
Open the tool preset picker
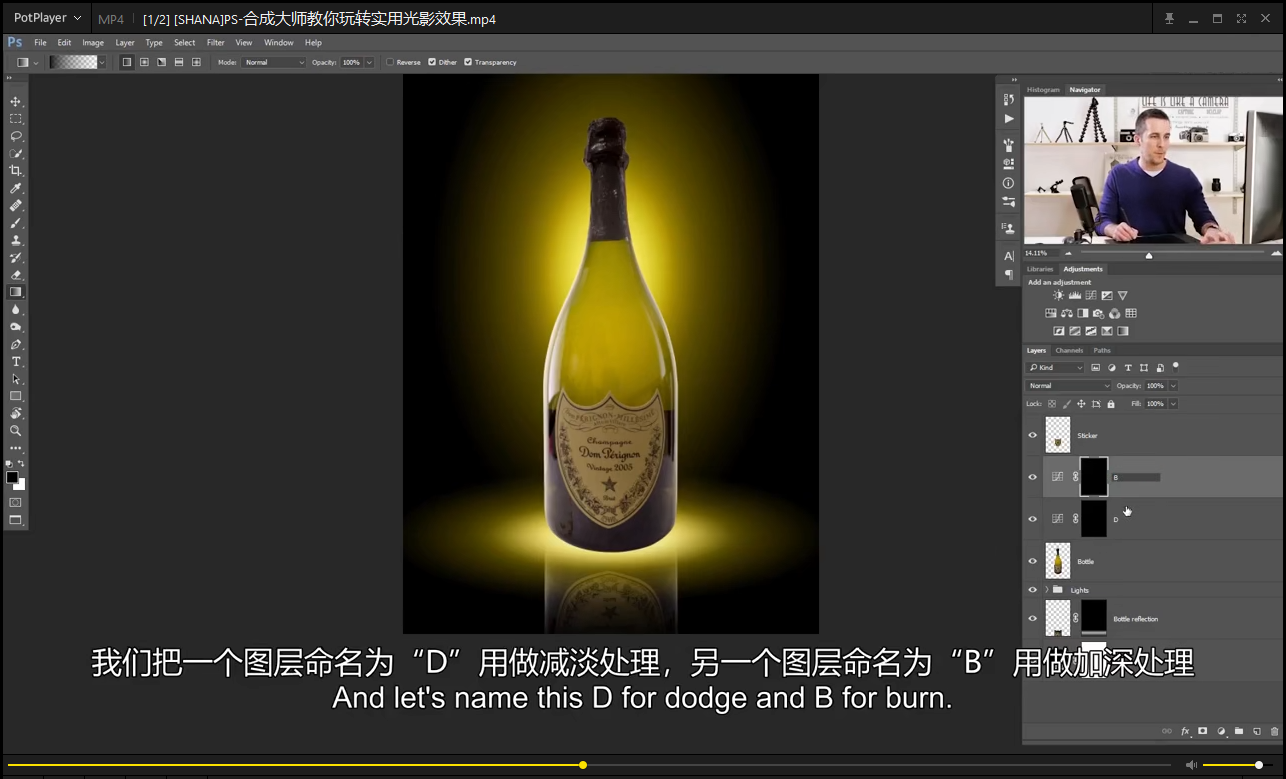click(x=27, y=62)
